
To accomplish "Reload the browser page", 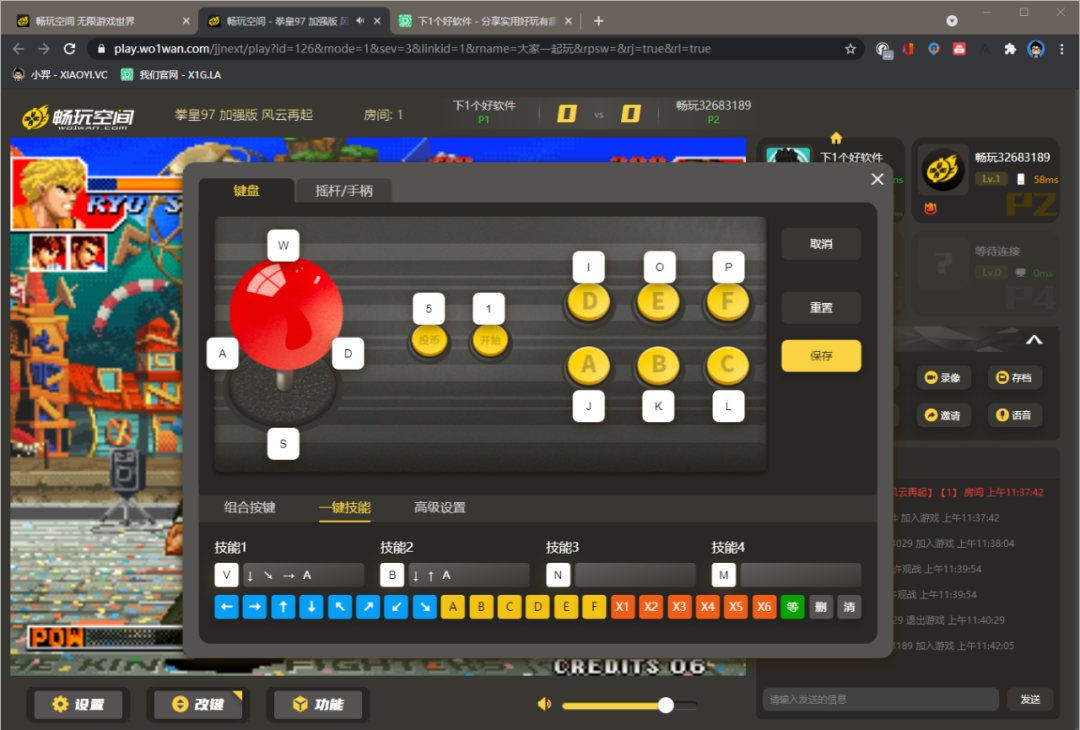I will click(70, 49).
